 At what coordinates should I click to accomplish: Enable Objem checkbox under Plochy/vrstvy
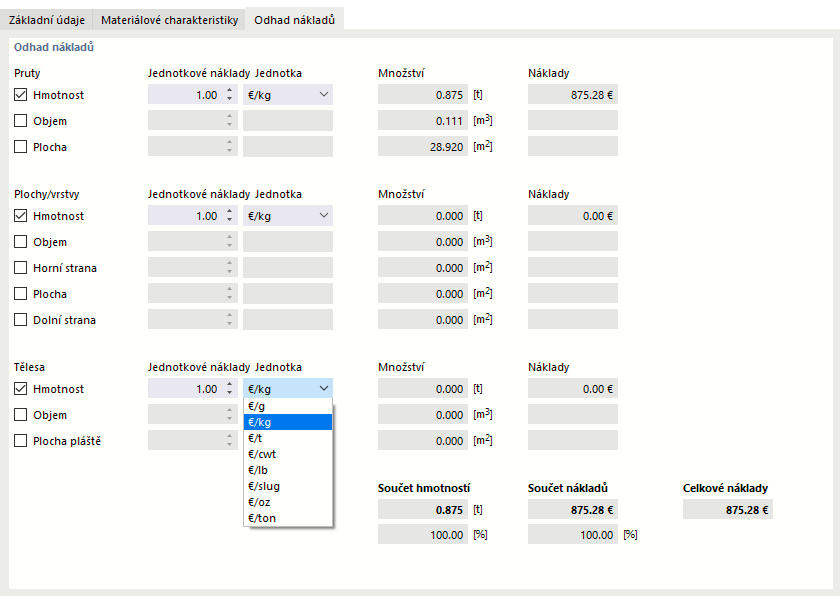[x=20, y=242]
